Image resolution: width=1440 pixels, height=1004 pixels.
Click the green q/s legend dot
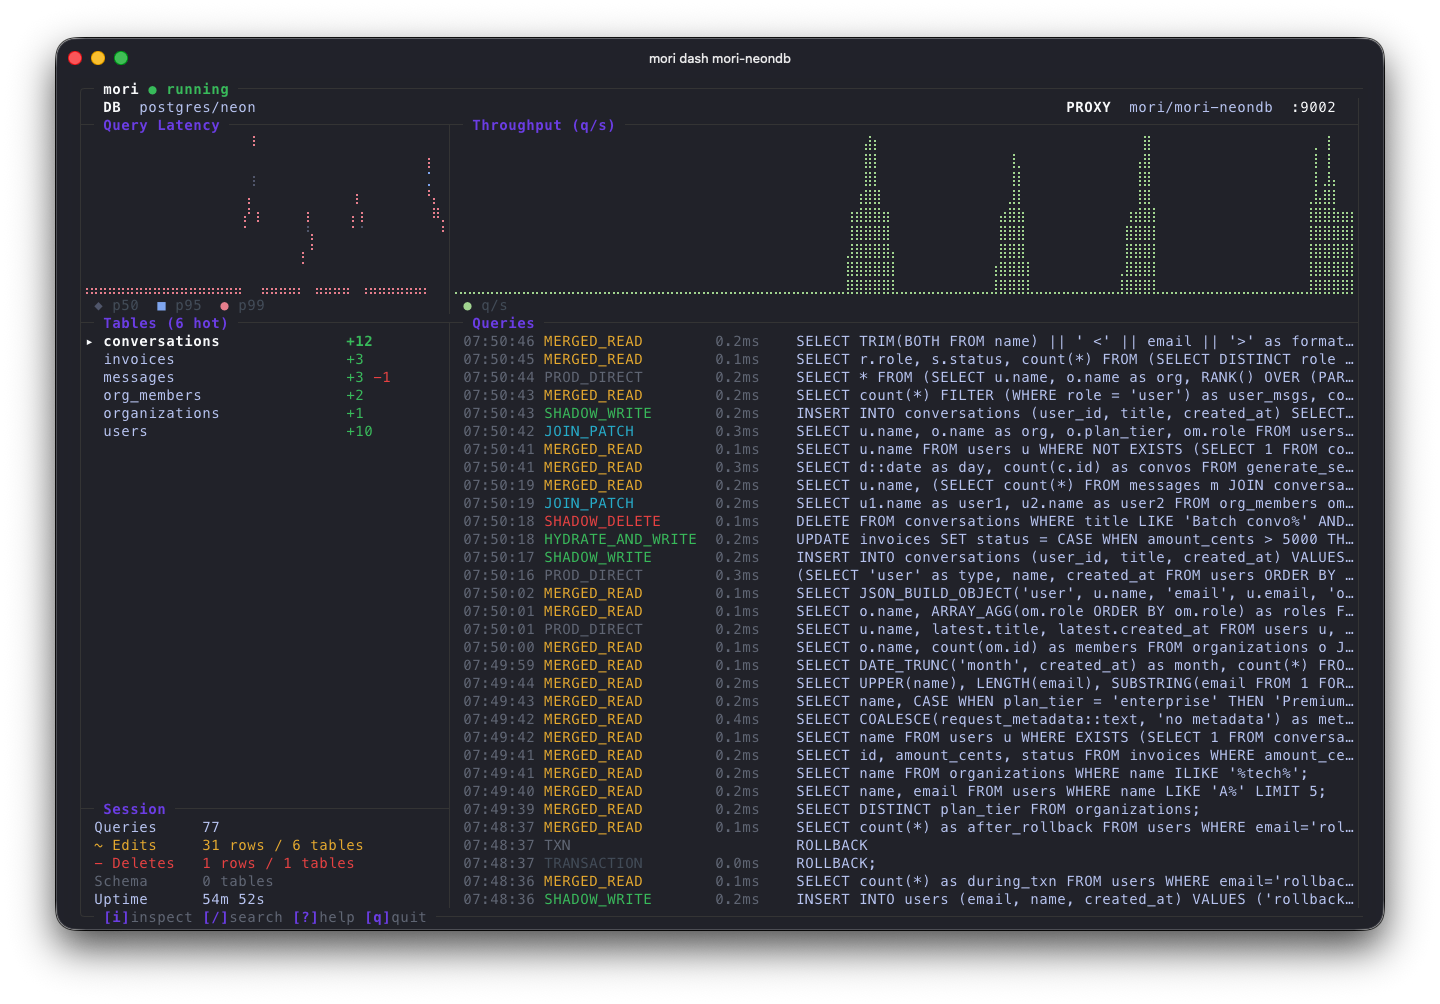(467, 306)
